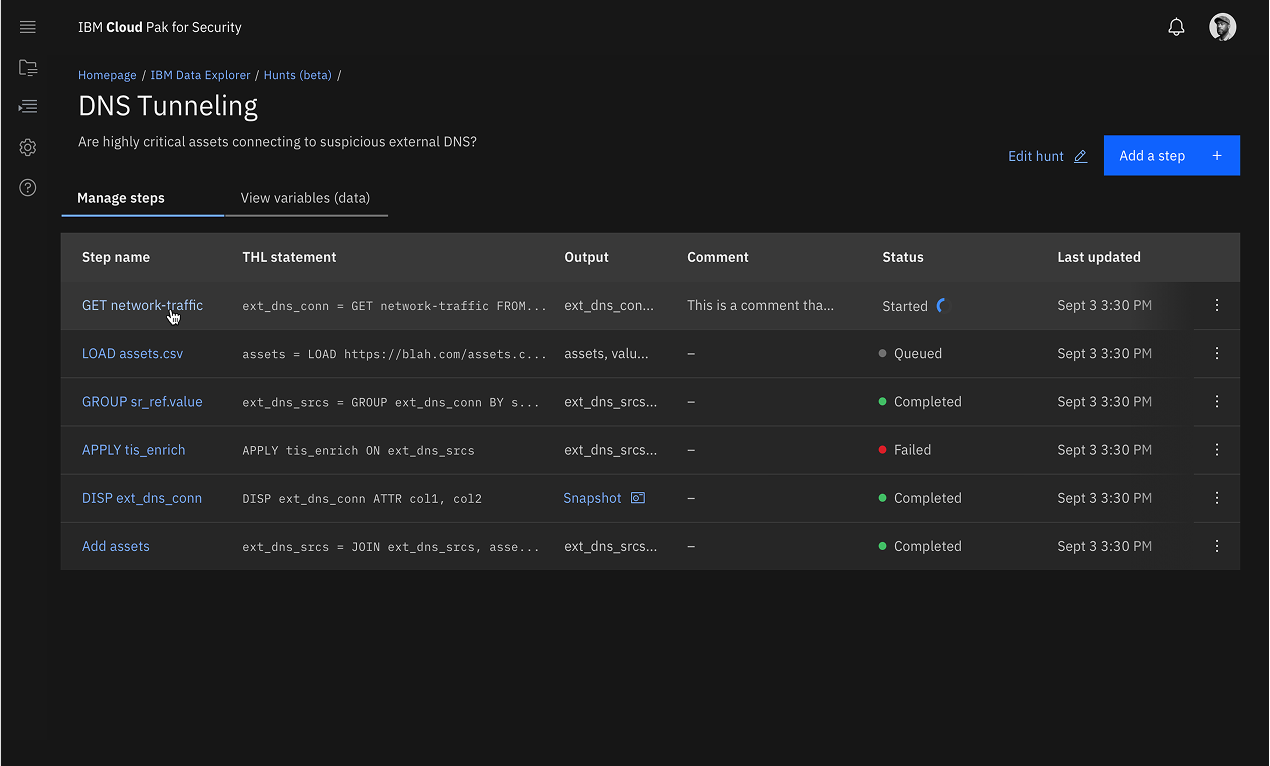1270x766 pixels.
Task: Click the Comment column header
Action: tap(718, 257)
